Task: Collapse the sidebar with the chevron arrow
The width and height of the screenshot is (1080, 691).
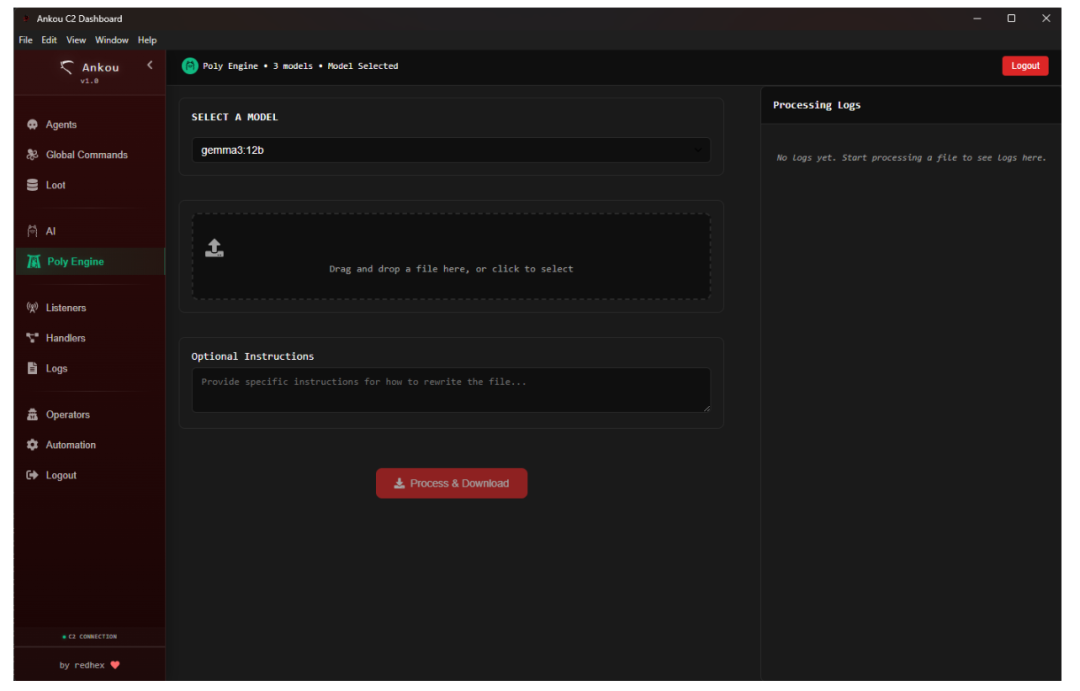Action: (150, 65)
